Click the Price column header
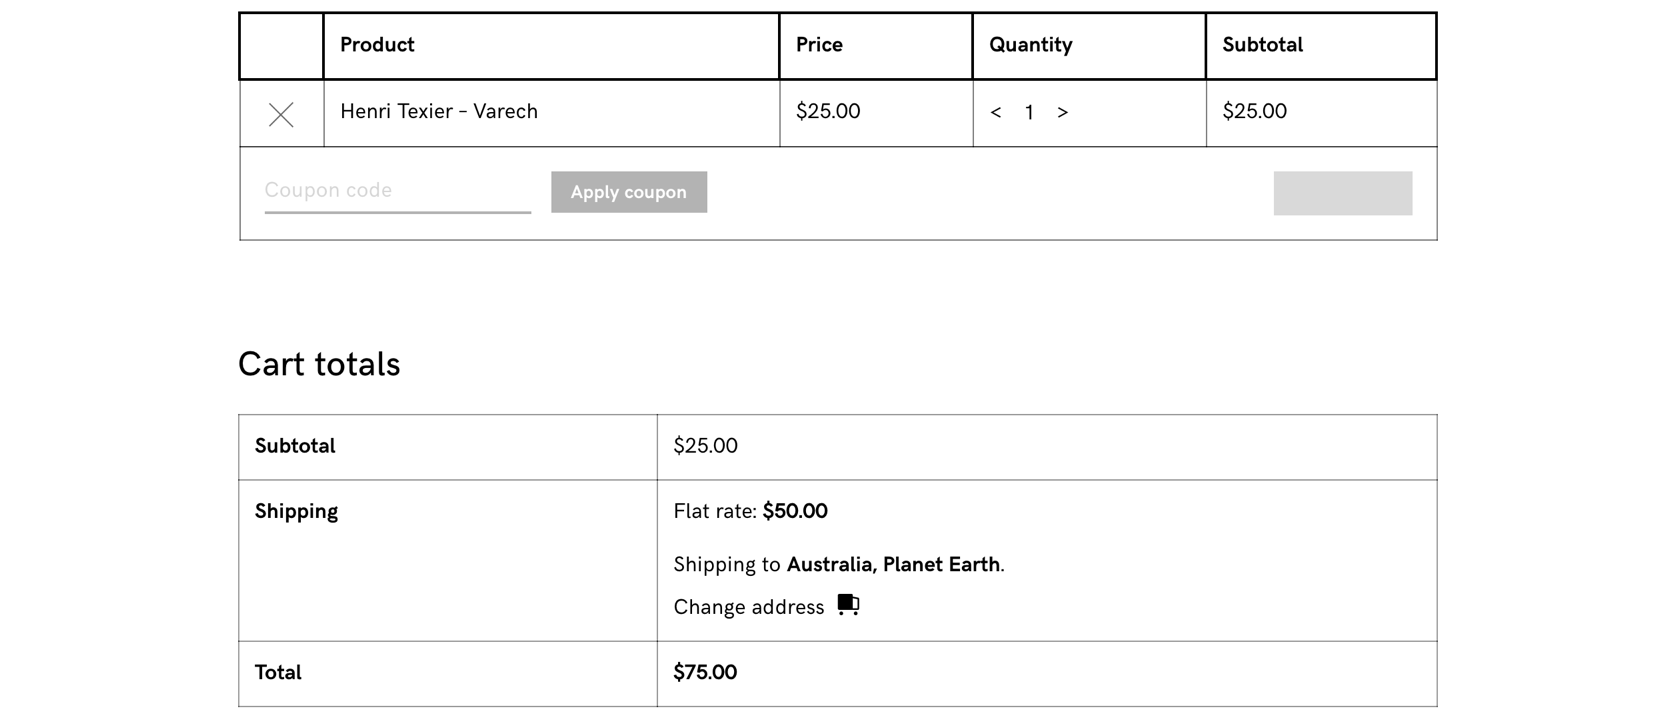Viewport: 1672px width, 716px height. 819,45
